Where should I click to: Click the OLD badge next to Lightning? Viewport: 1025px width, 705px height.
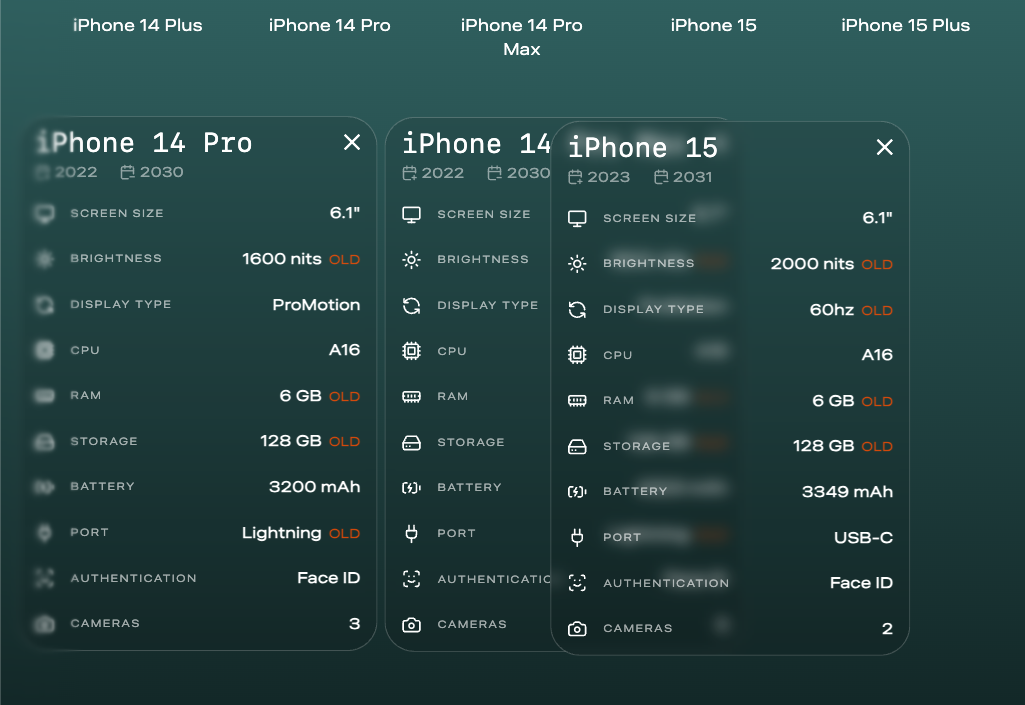tap(344, 534)
